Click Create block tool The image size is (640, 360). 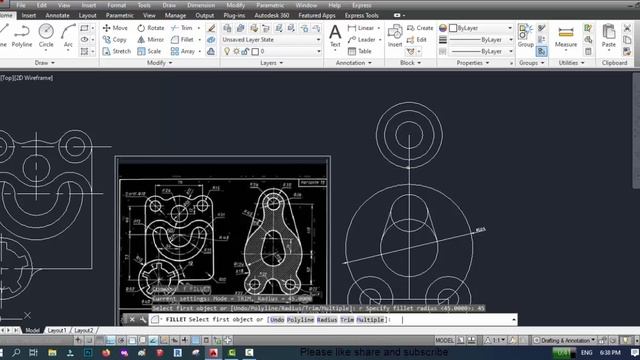[420, 28]
